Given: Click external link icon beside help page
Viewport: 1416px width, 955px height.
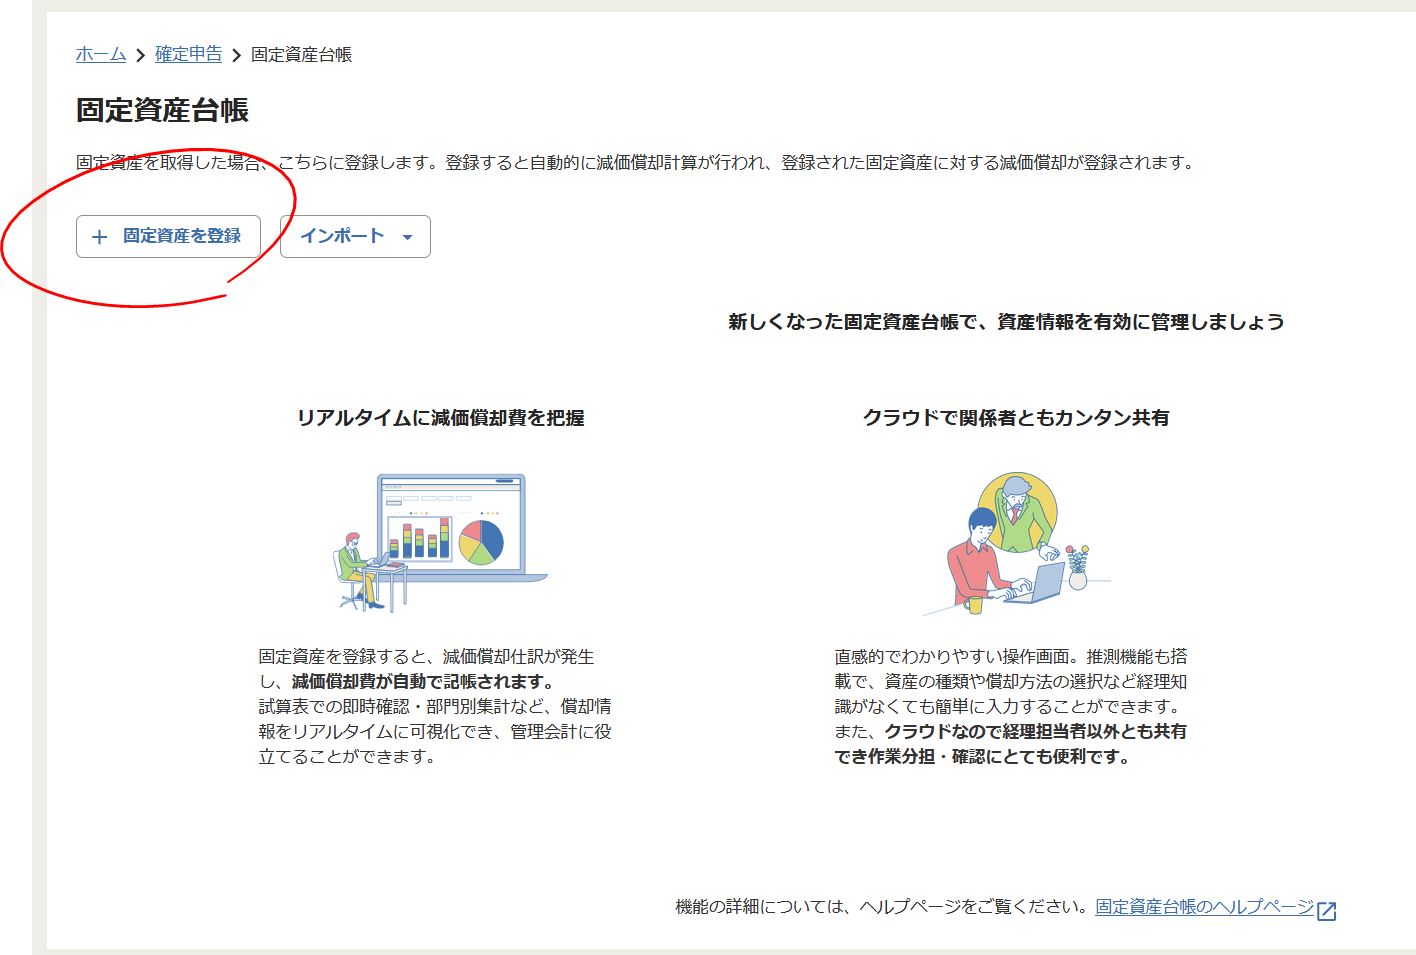Looking at the screenshot, I should [1327, 910].
